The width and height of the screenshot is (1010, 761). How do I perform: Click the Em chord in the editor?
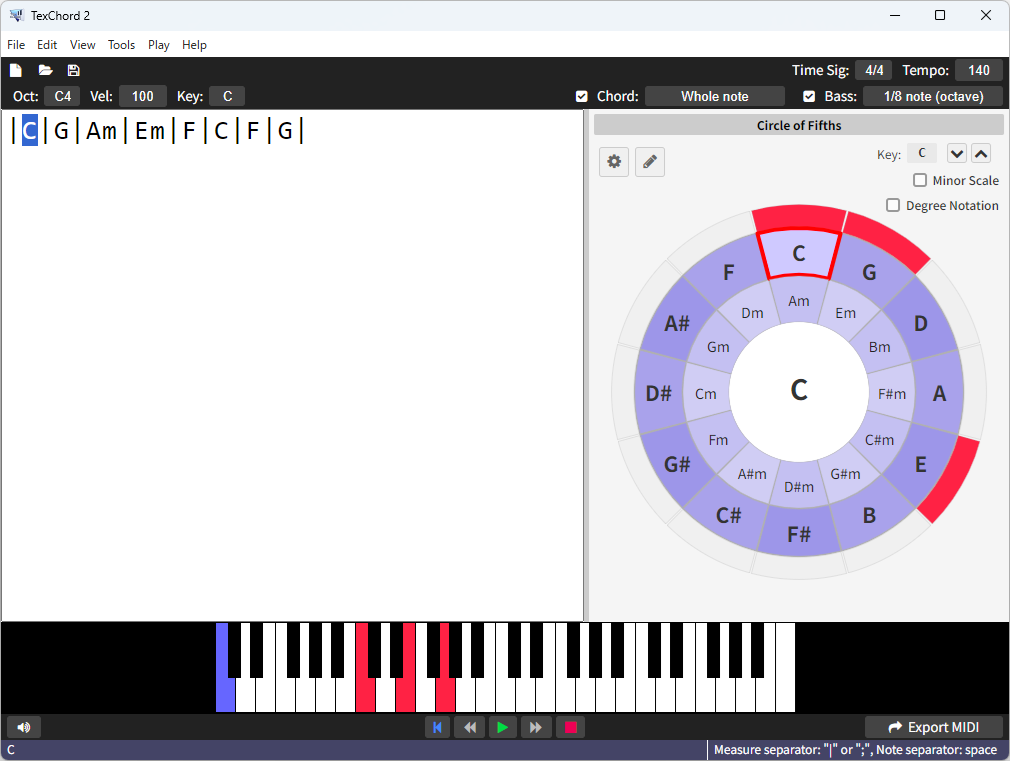click(x=149, y=130)
